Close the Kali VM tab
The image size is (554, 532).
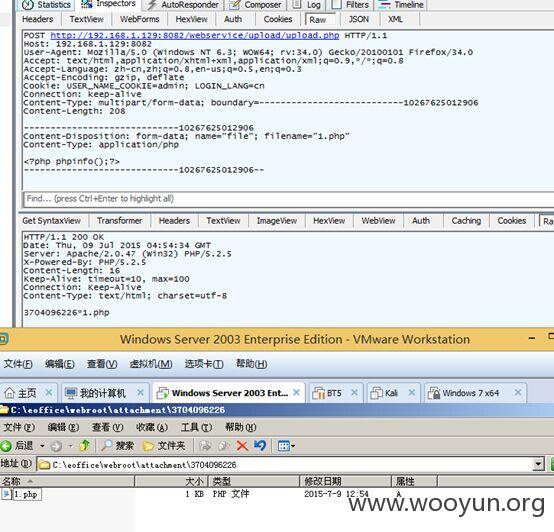(x=412, y=392)
